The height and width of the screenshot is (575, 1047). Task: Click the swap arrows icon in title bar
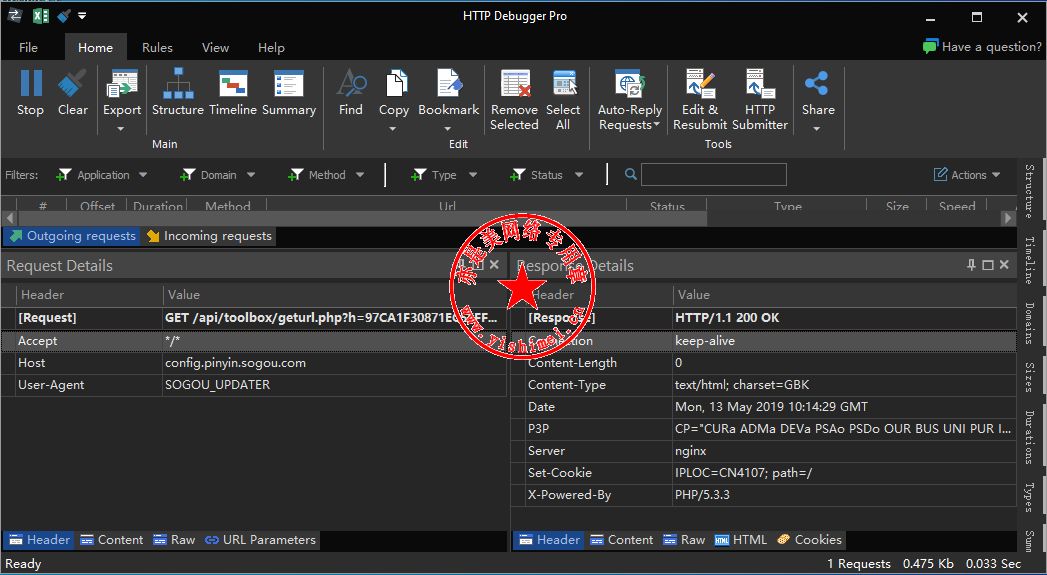point(14,15)
